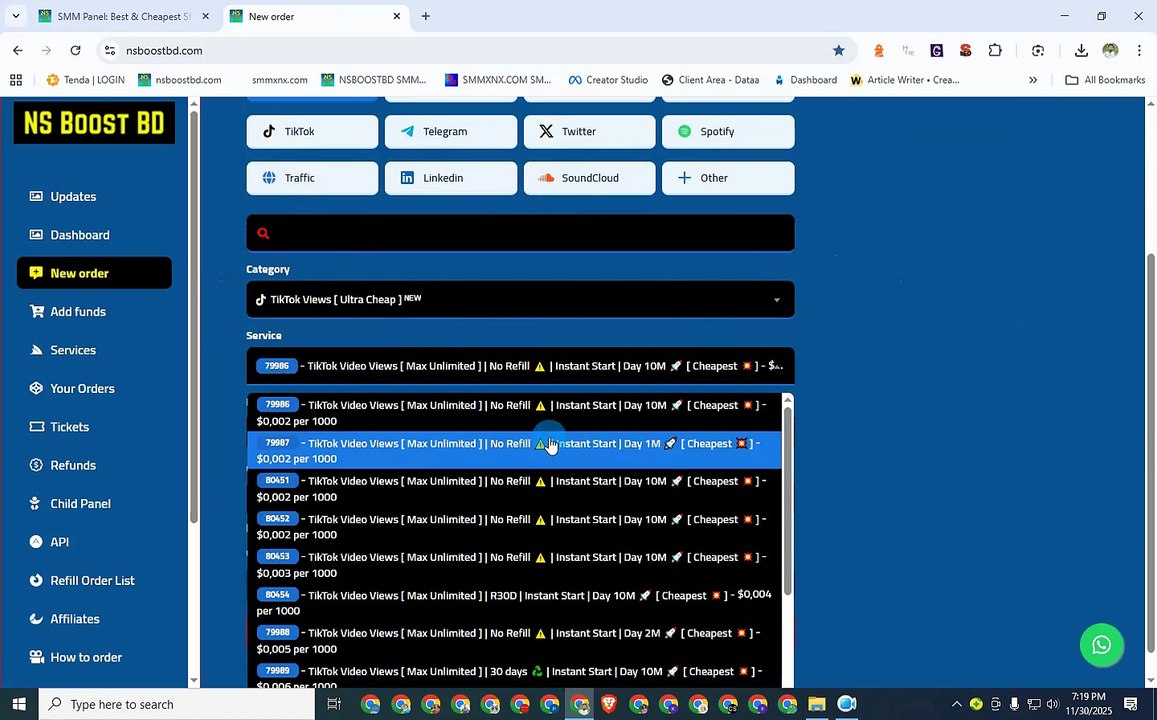Viewport: 1157px width, 720px height.
Task: Click the Affiliates icon in sidebar
Action: [36, 618]
